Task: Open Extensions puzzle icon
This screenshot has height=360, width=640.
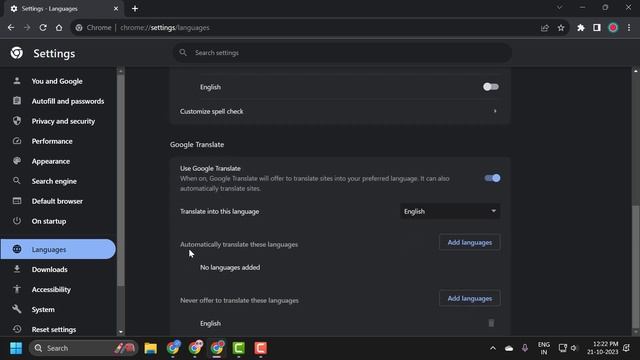Action: (581, 28)
